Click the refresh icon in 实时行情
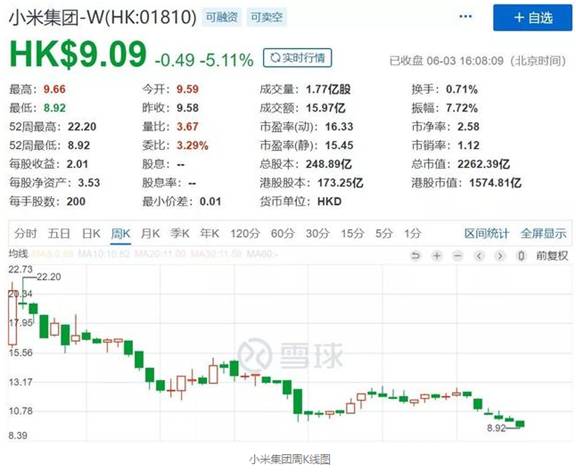 tap(275, 58)
